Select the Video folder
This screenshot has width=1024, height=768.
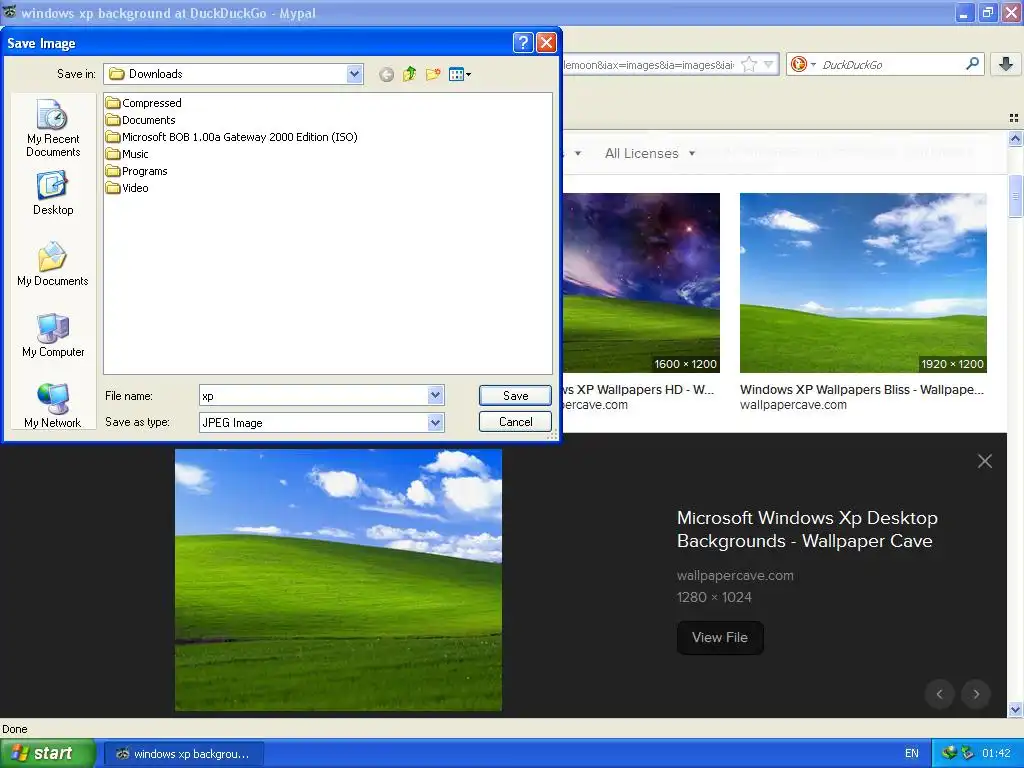127,188
